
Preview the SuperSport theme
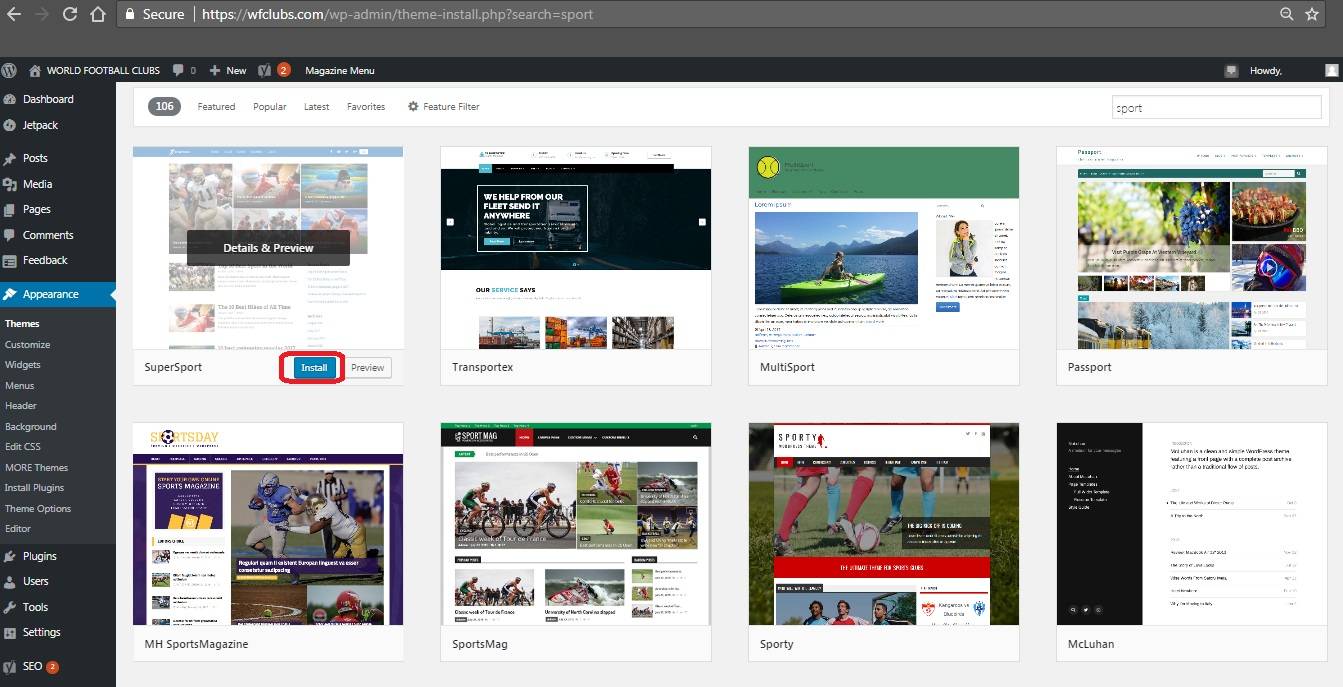pyautogui.click(x=367, y=368)
